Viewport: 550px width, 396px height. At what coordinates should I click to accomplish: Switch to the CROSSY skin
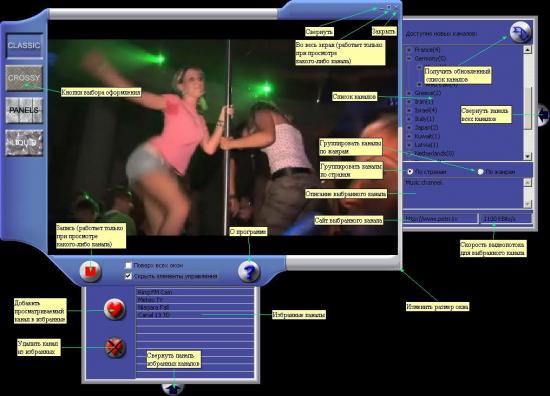[24, 78]
